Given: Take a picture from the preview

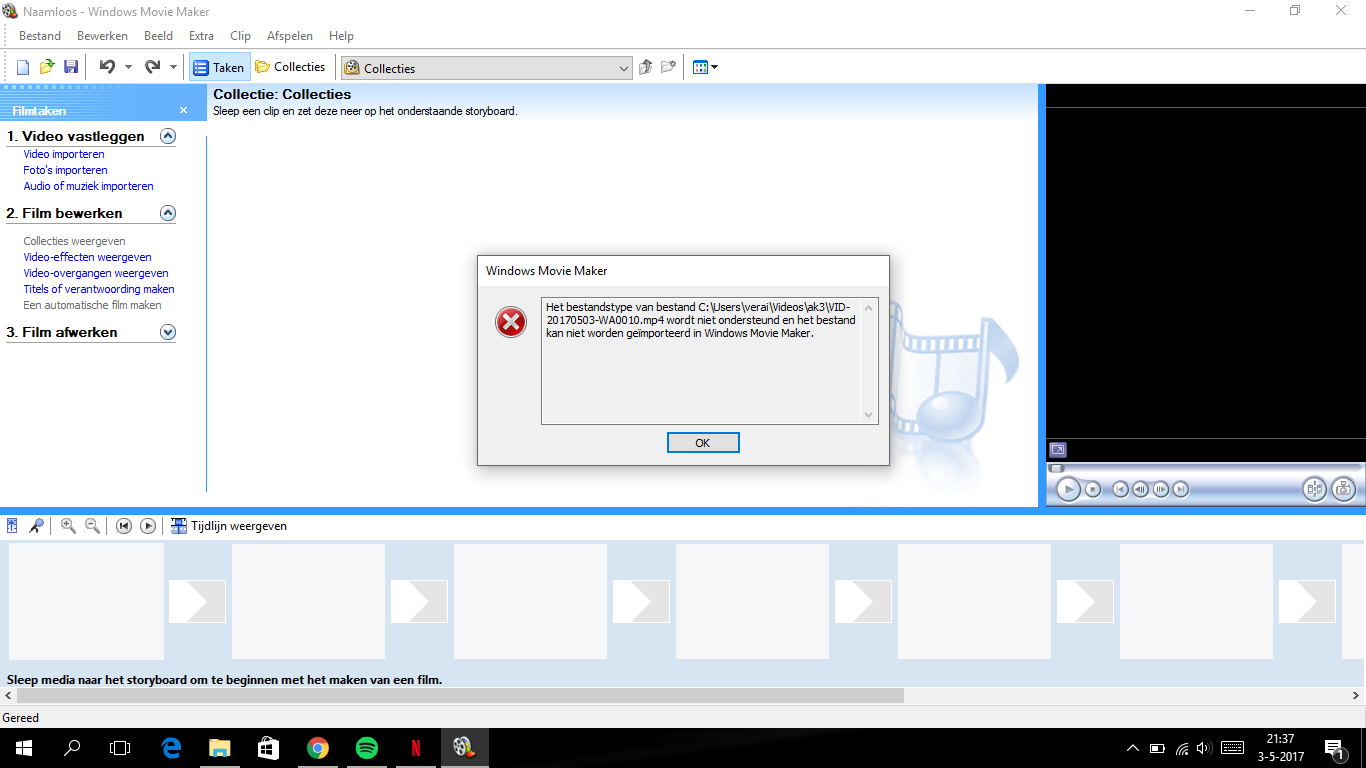Looking at the screenshot, I should pyautogui.click(x=1343, y=489).
